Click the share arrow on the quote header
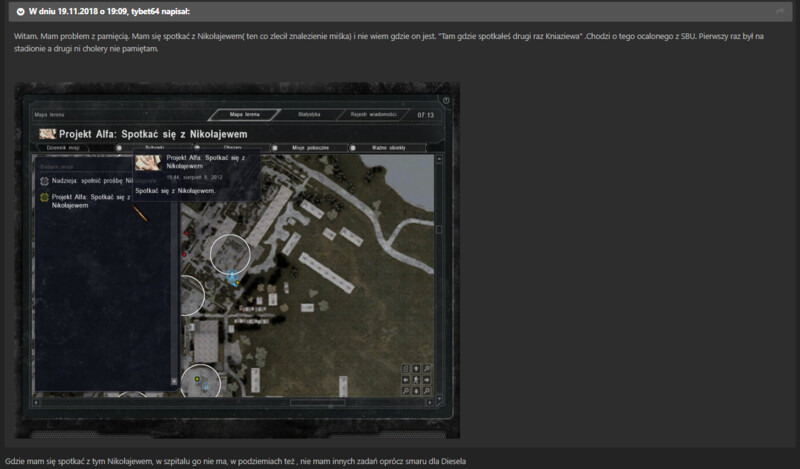Viewport: 800px width, 469px height. (781, 11)
